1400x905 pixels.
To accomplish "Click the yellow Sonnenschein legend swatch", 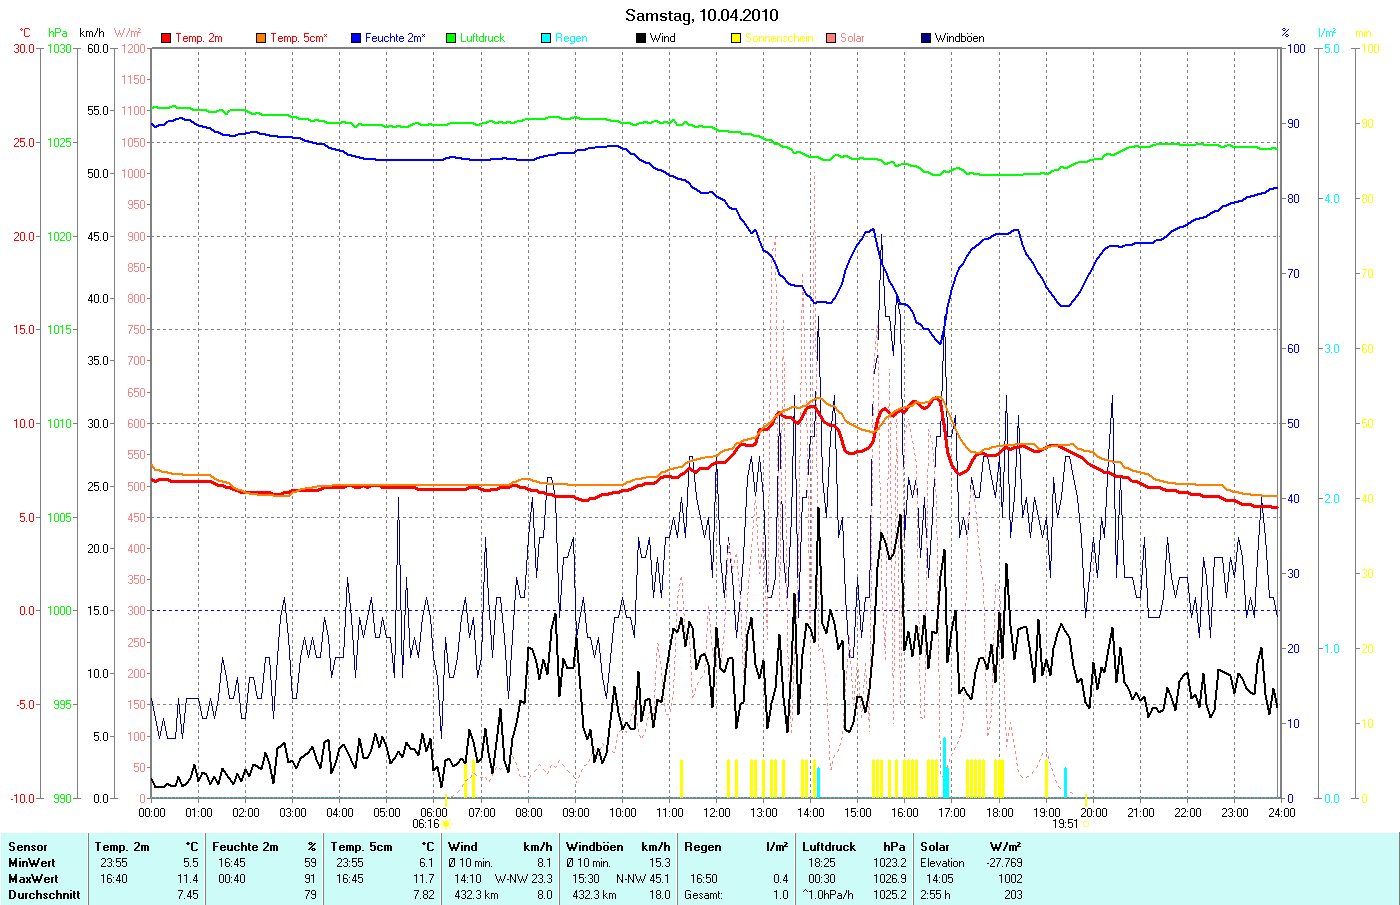I will [736, 38].
